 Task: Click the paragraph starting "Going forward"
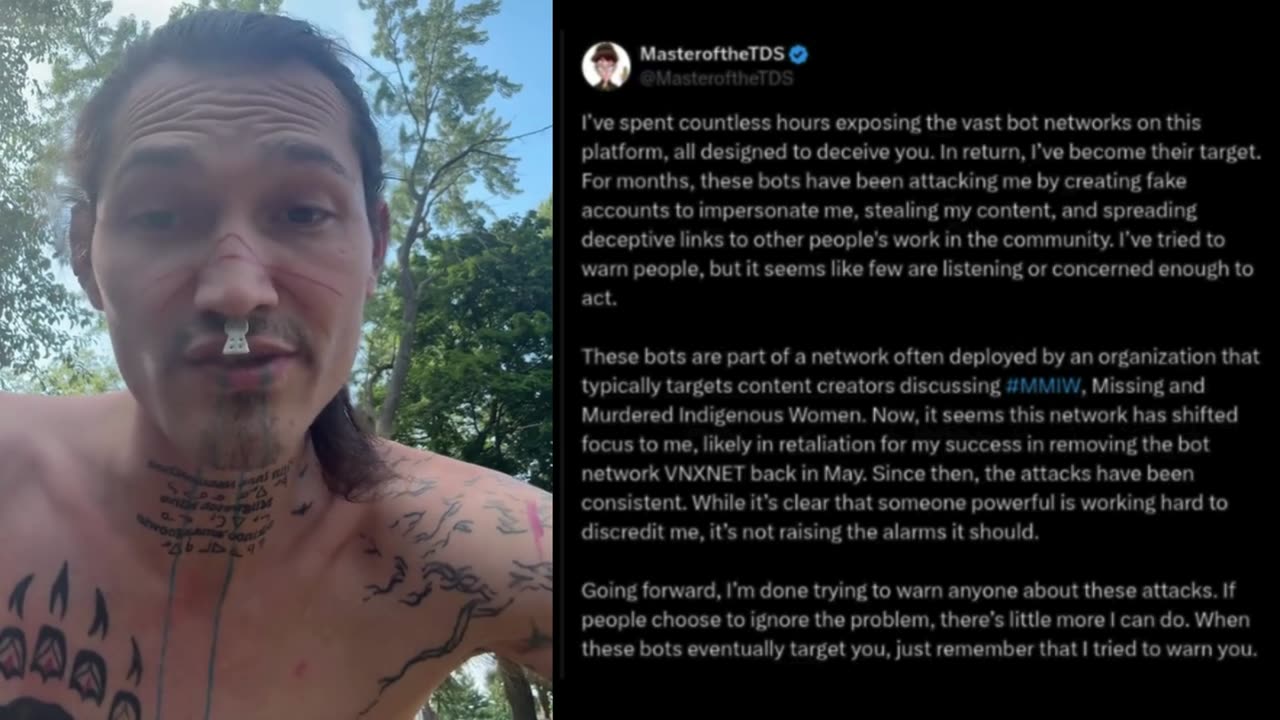(x=919, y=619)
